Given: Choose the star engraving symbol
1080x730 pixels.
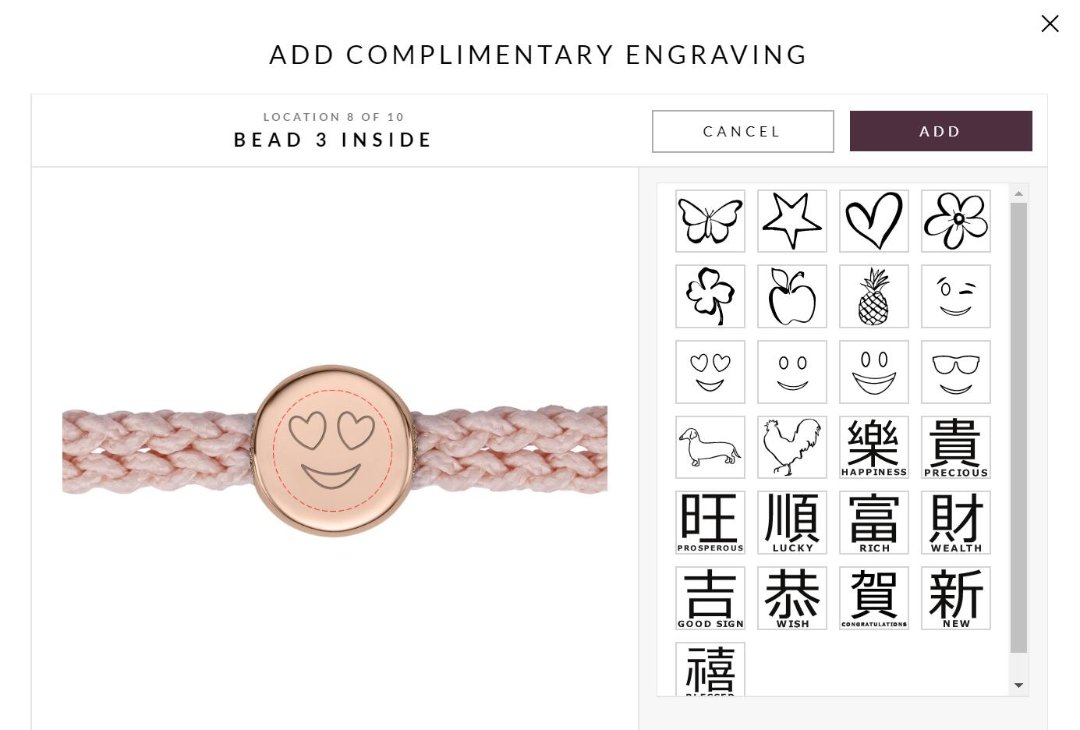Looking at the screenshot, I should pos(792,221).
